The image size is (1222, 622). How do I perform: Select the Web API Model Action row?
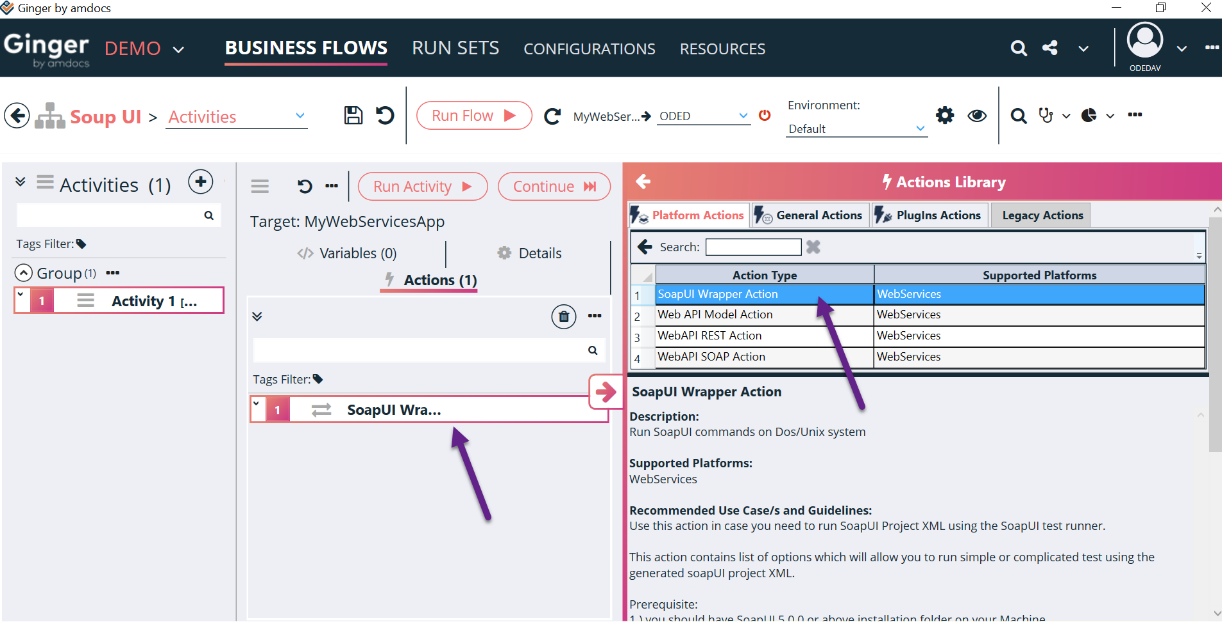(918, 315)
